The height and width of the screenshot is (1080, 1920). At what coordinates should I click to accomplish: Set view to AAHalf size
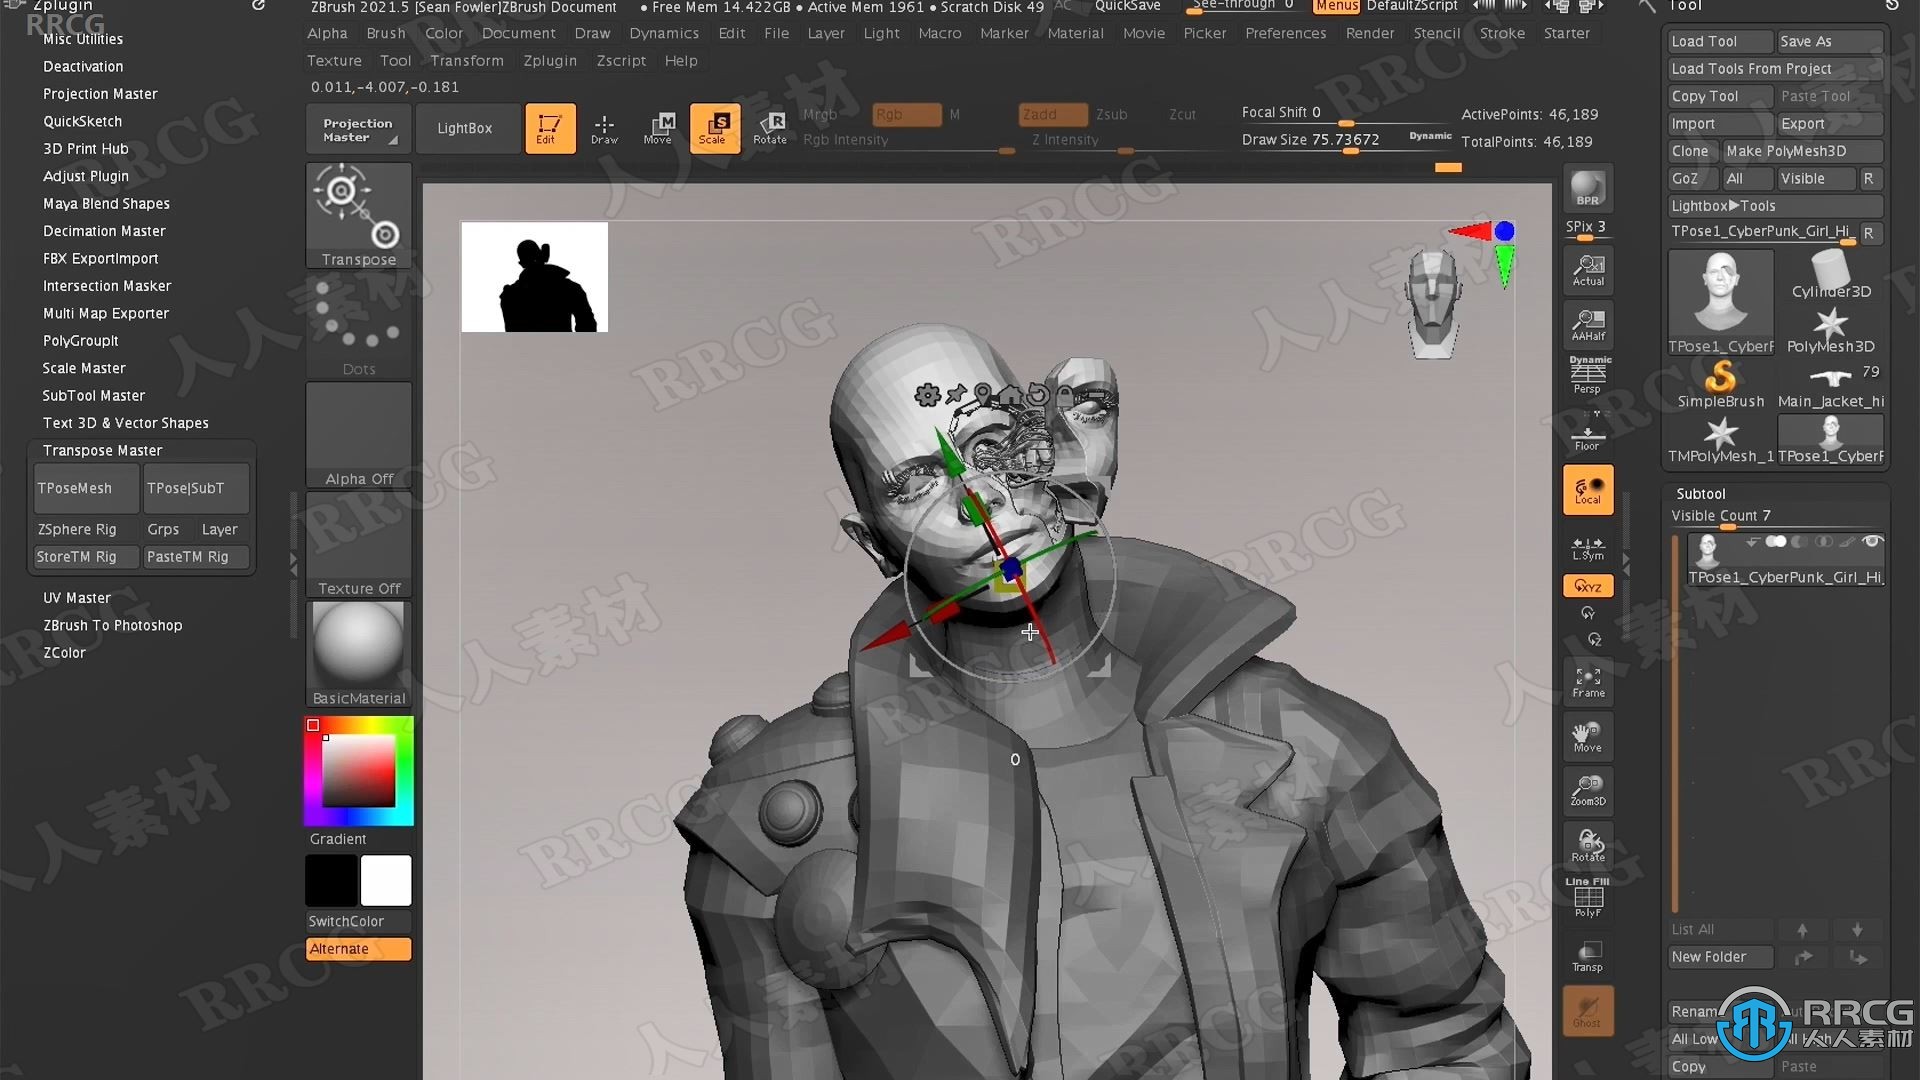(x=1588, y=324)
